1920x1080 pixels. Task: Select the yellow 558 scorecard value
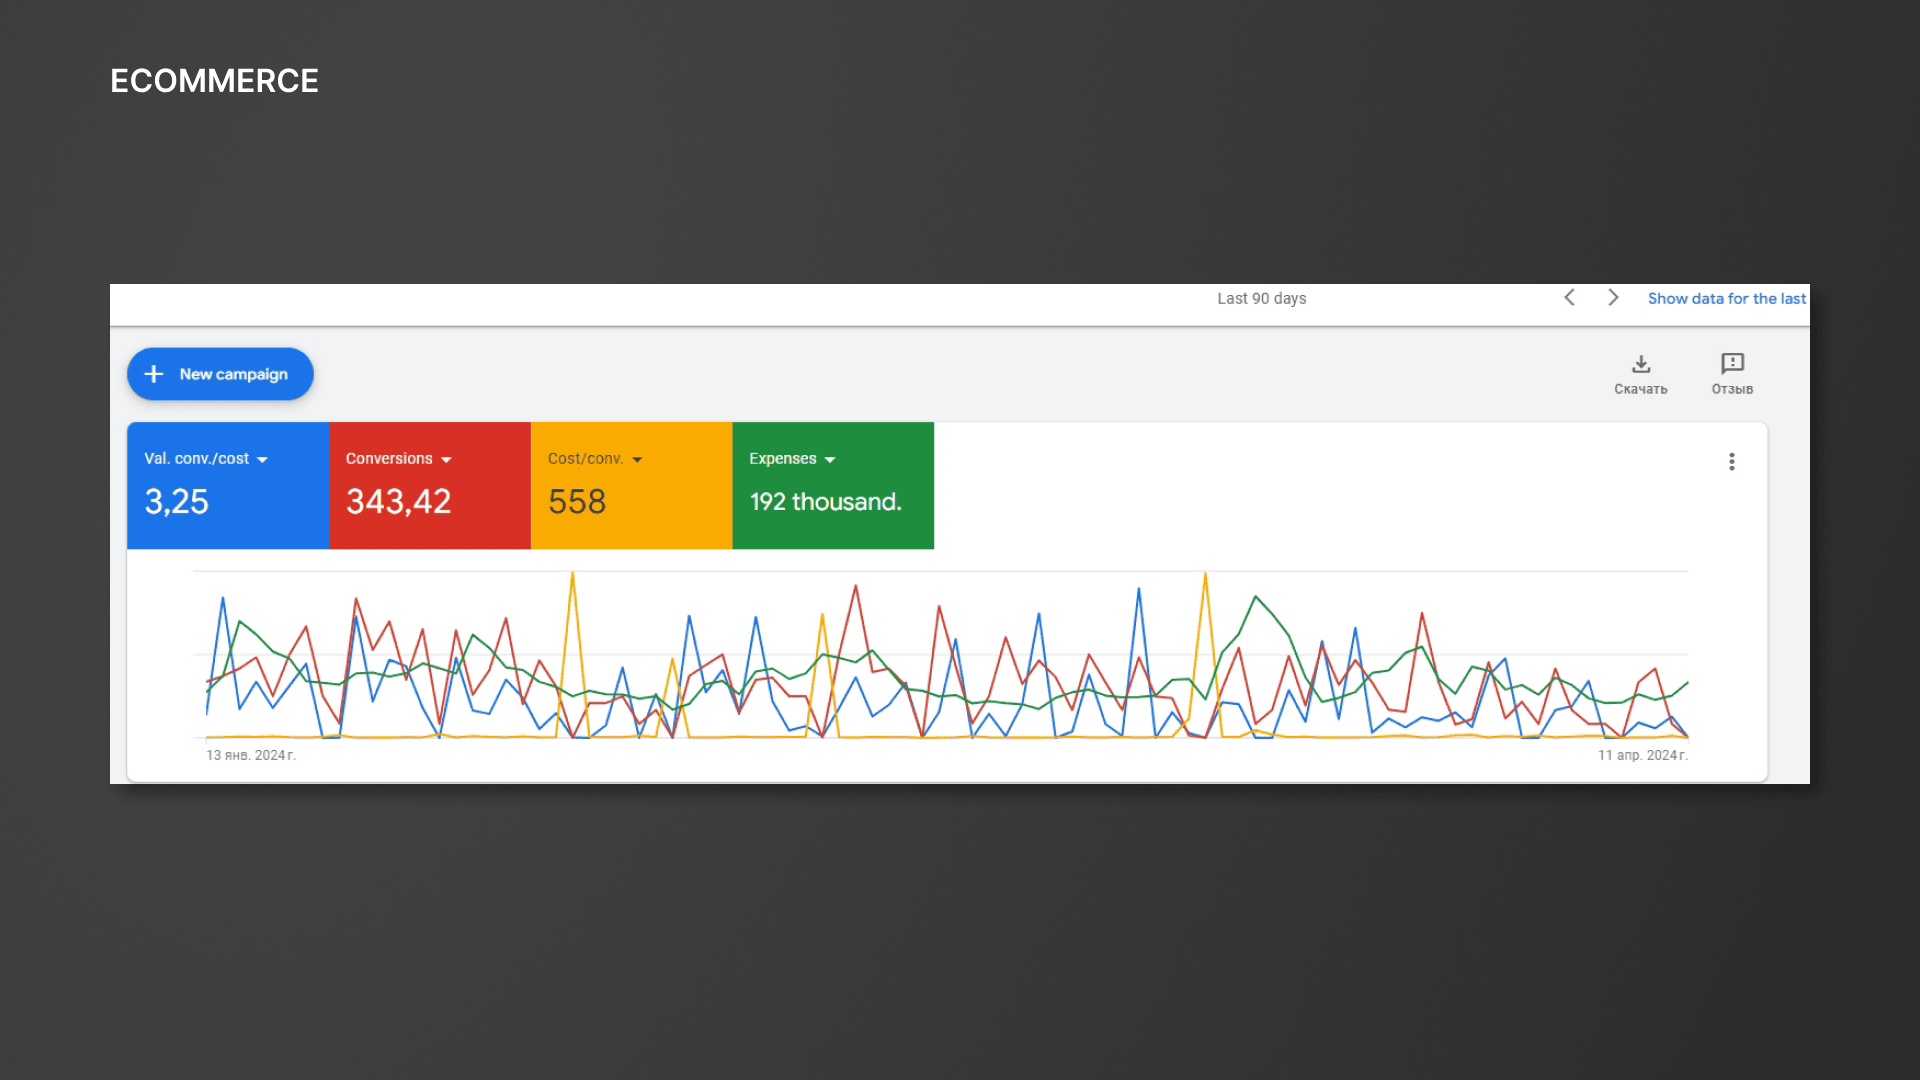click(577, 502)
